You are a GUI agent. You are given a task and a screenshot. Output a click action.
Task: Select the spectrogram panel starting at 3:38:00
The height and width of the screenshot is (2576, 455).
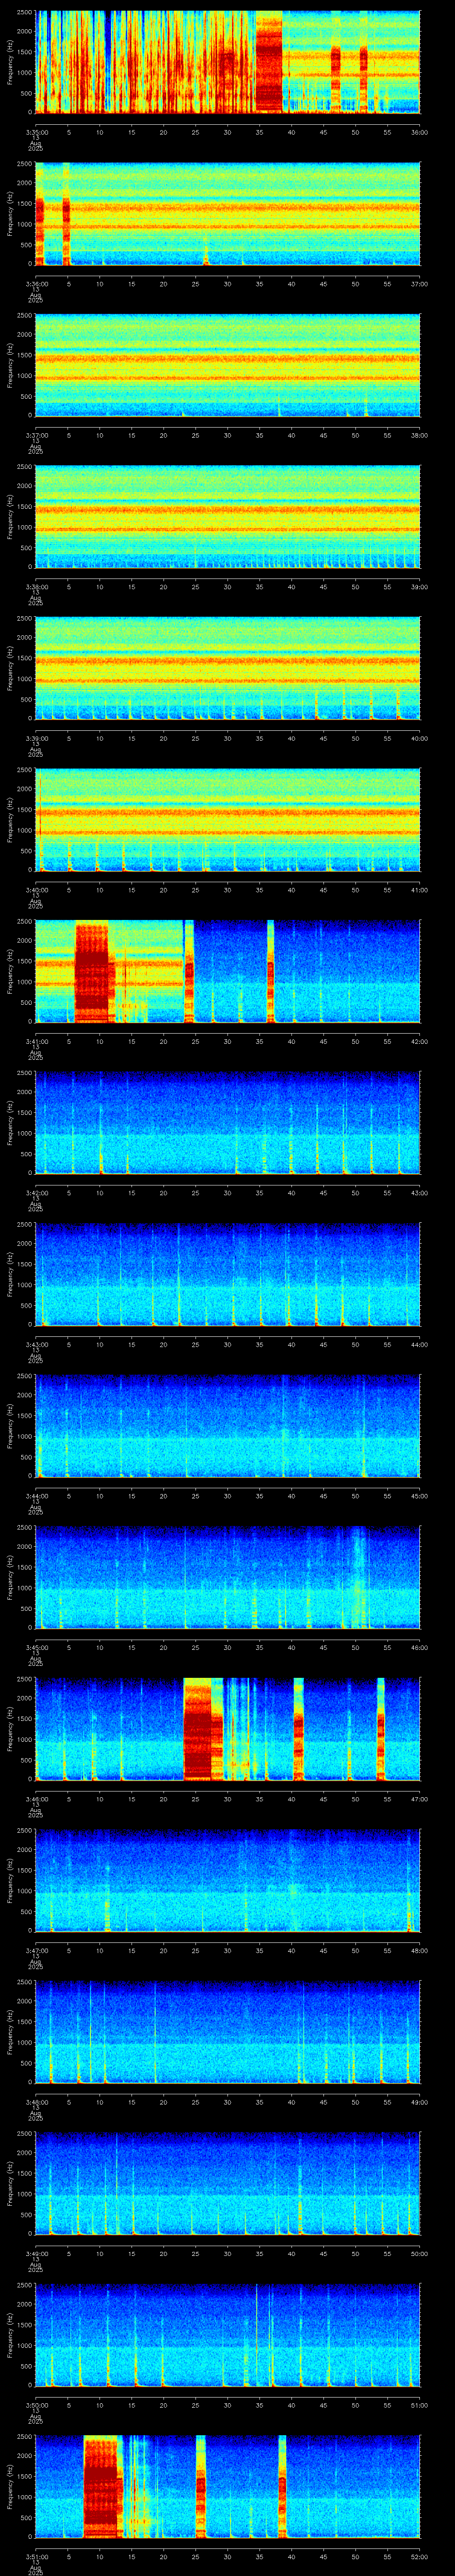click(x=228, y=517)
